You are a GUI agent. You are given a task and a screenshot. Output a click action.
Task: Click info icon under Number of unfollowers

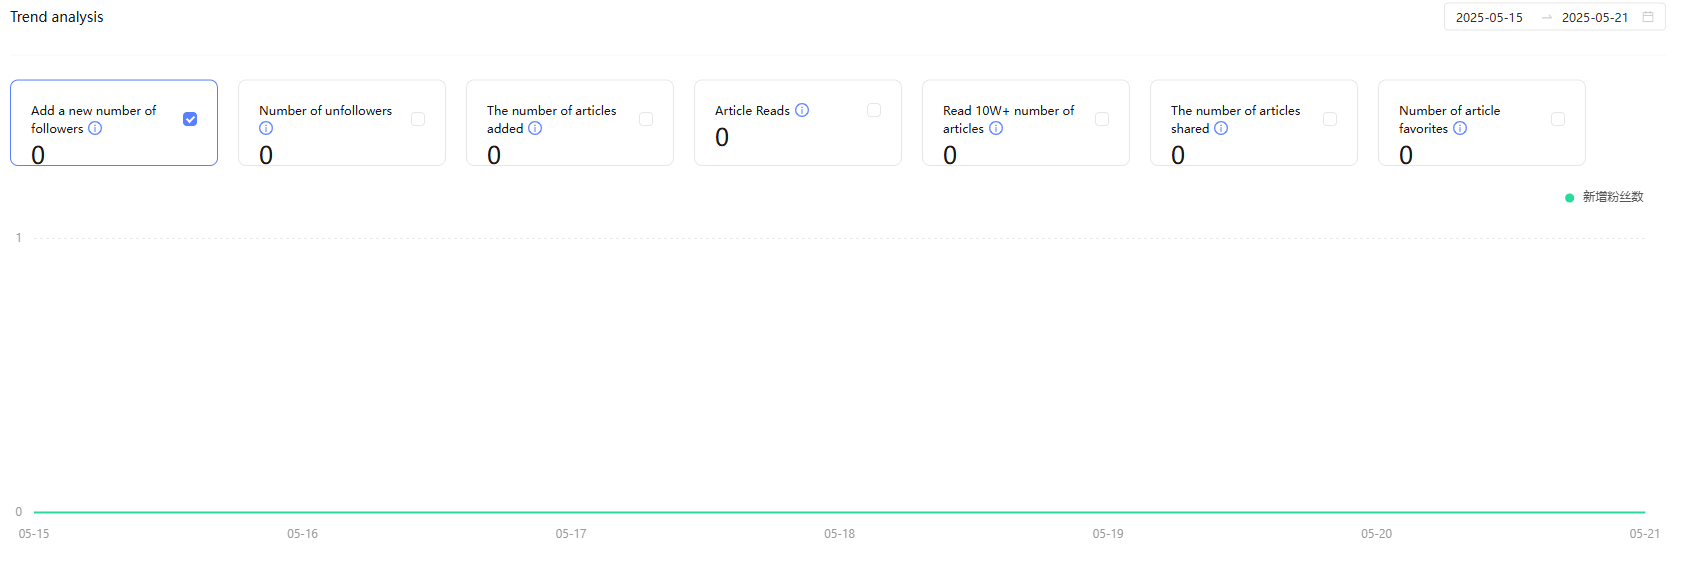tap(266, 128)
